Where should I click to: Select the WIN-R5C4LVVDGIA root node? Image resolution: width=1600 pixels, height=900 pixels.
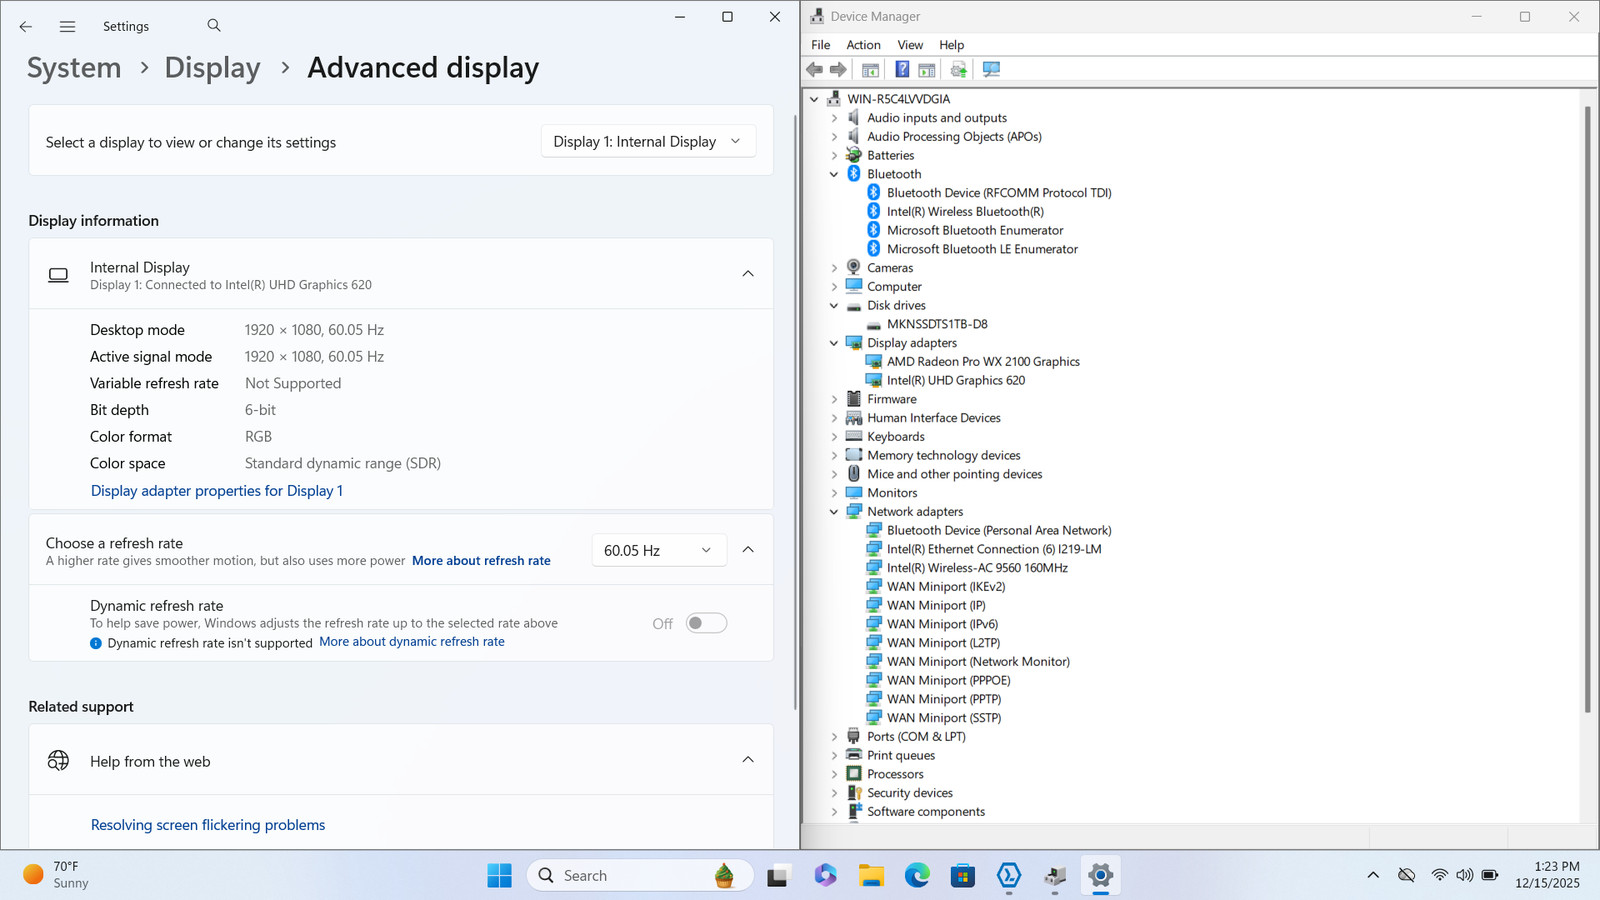tap(898, 99)
